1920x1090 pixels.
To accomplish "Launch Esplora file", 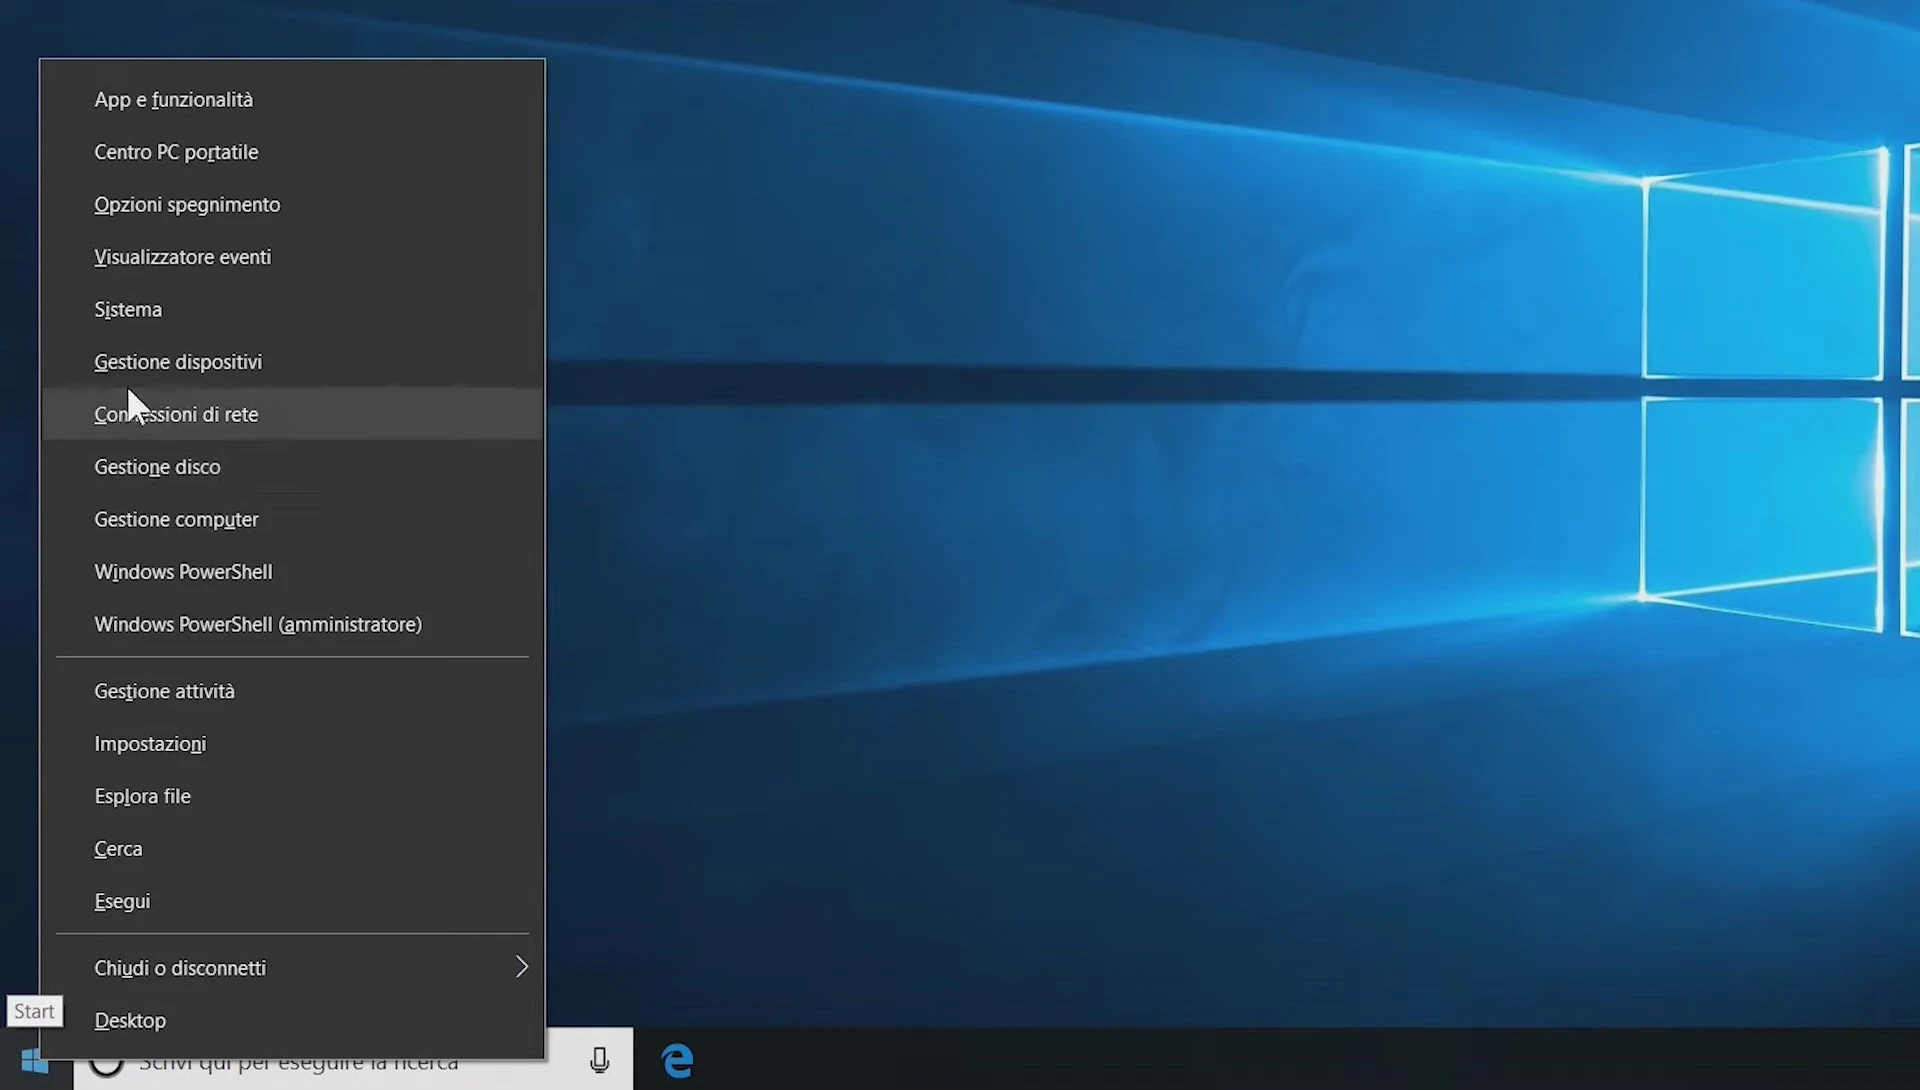I will (x=142, y=797).
